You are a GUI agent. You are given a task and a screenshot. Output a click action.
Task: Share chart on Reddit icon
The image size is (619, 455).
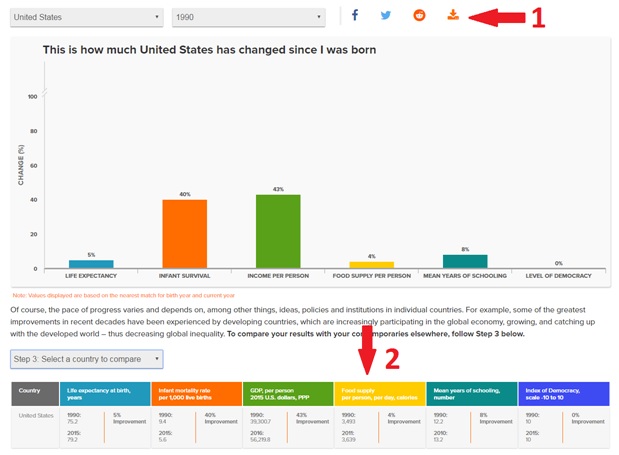(x=419, y=16)
